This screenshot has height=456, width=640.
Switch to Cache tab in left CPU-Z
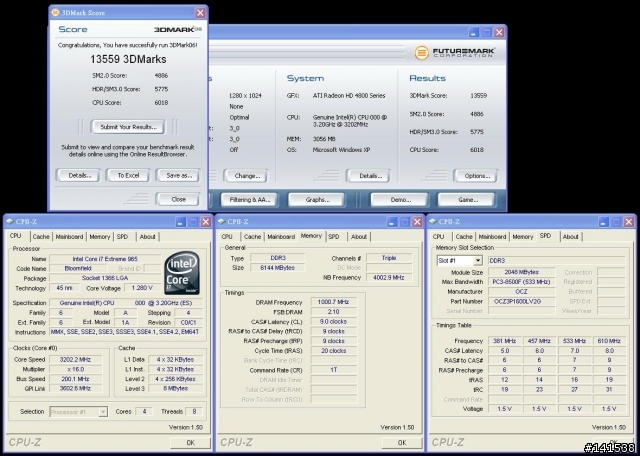tap(41, 237)
